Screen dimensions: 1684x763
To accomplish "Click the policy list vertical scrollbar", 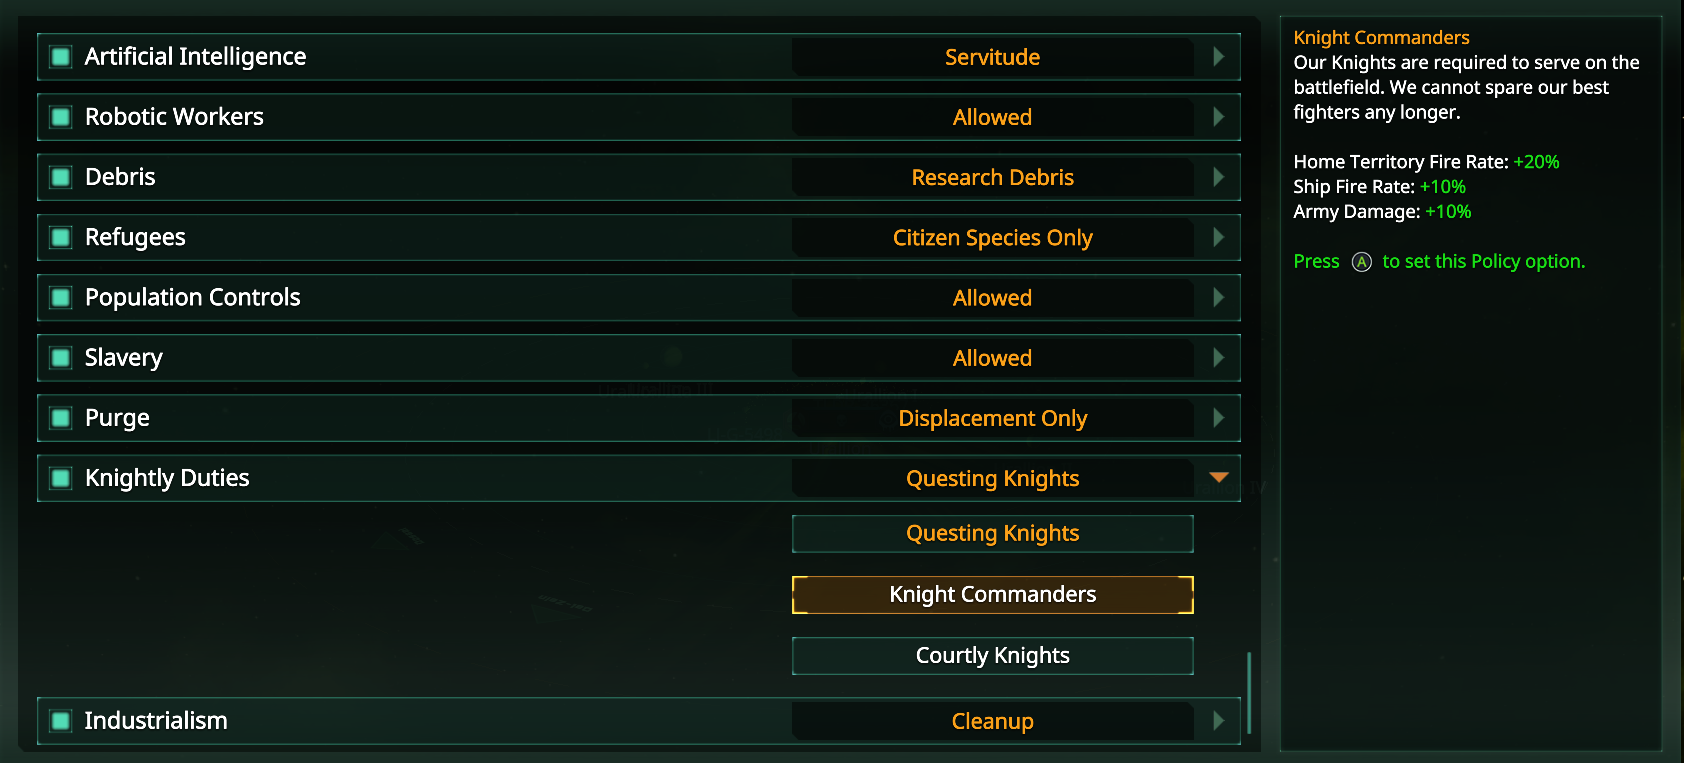I will point(1249,693).
